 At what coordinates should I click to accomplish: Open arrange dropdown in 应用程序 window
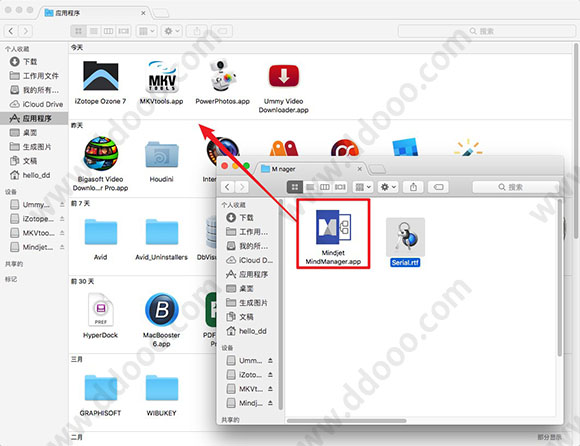click(146, 31)
